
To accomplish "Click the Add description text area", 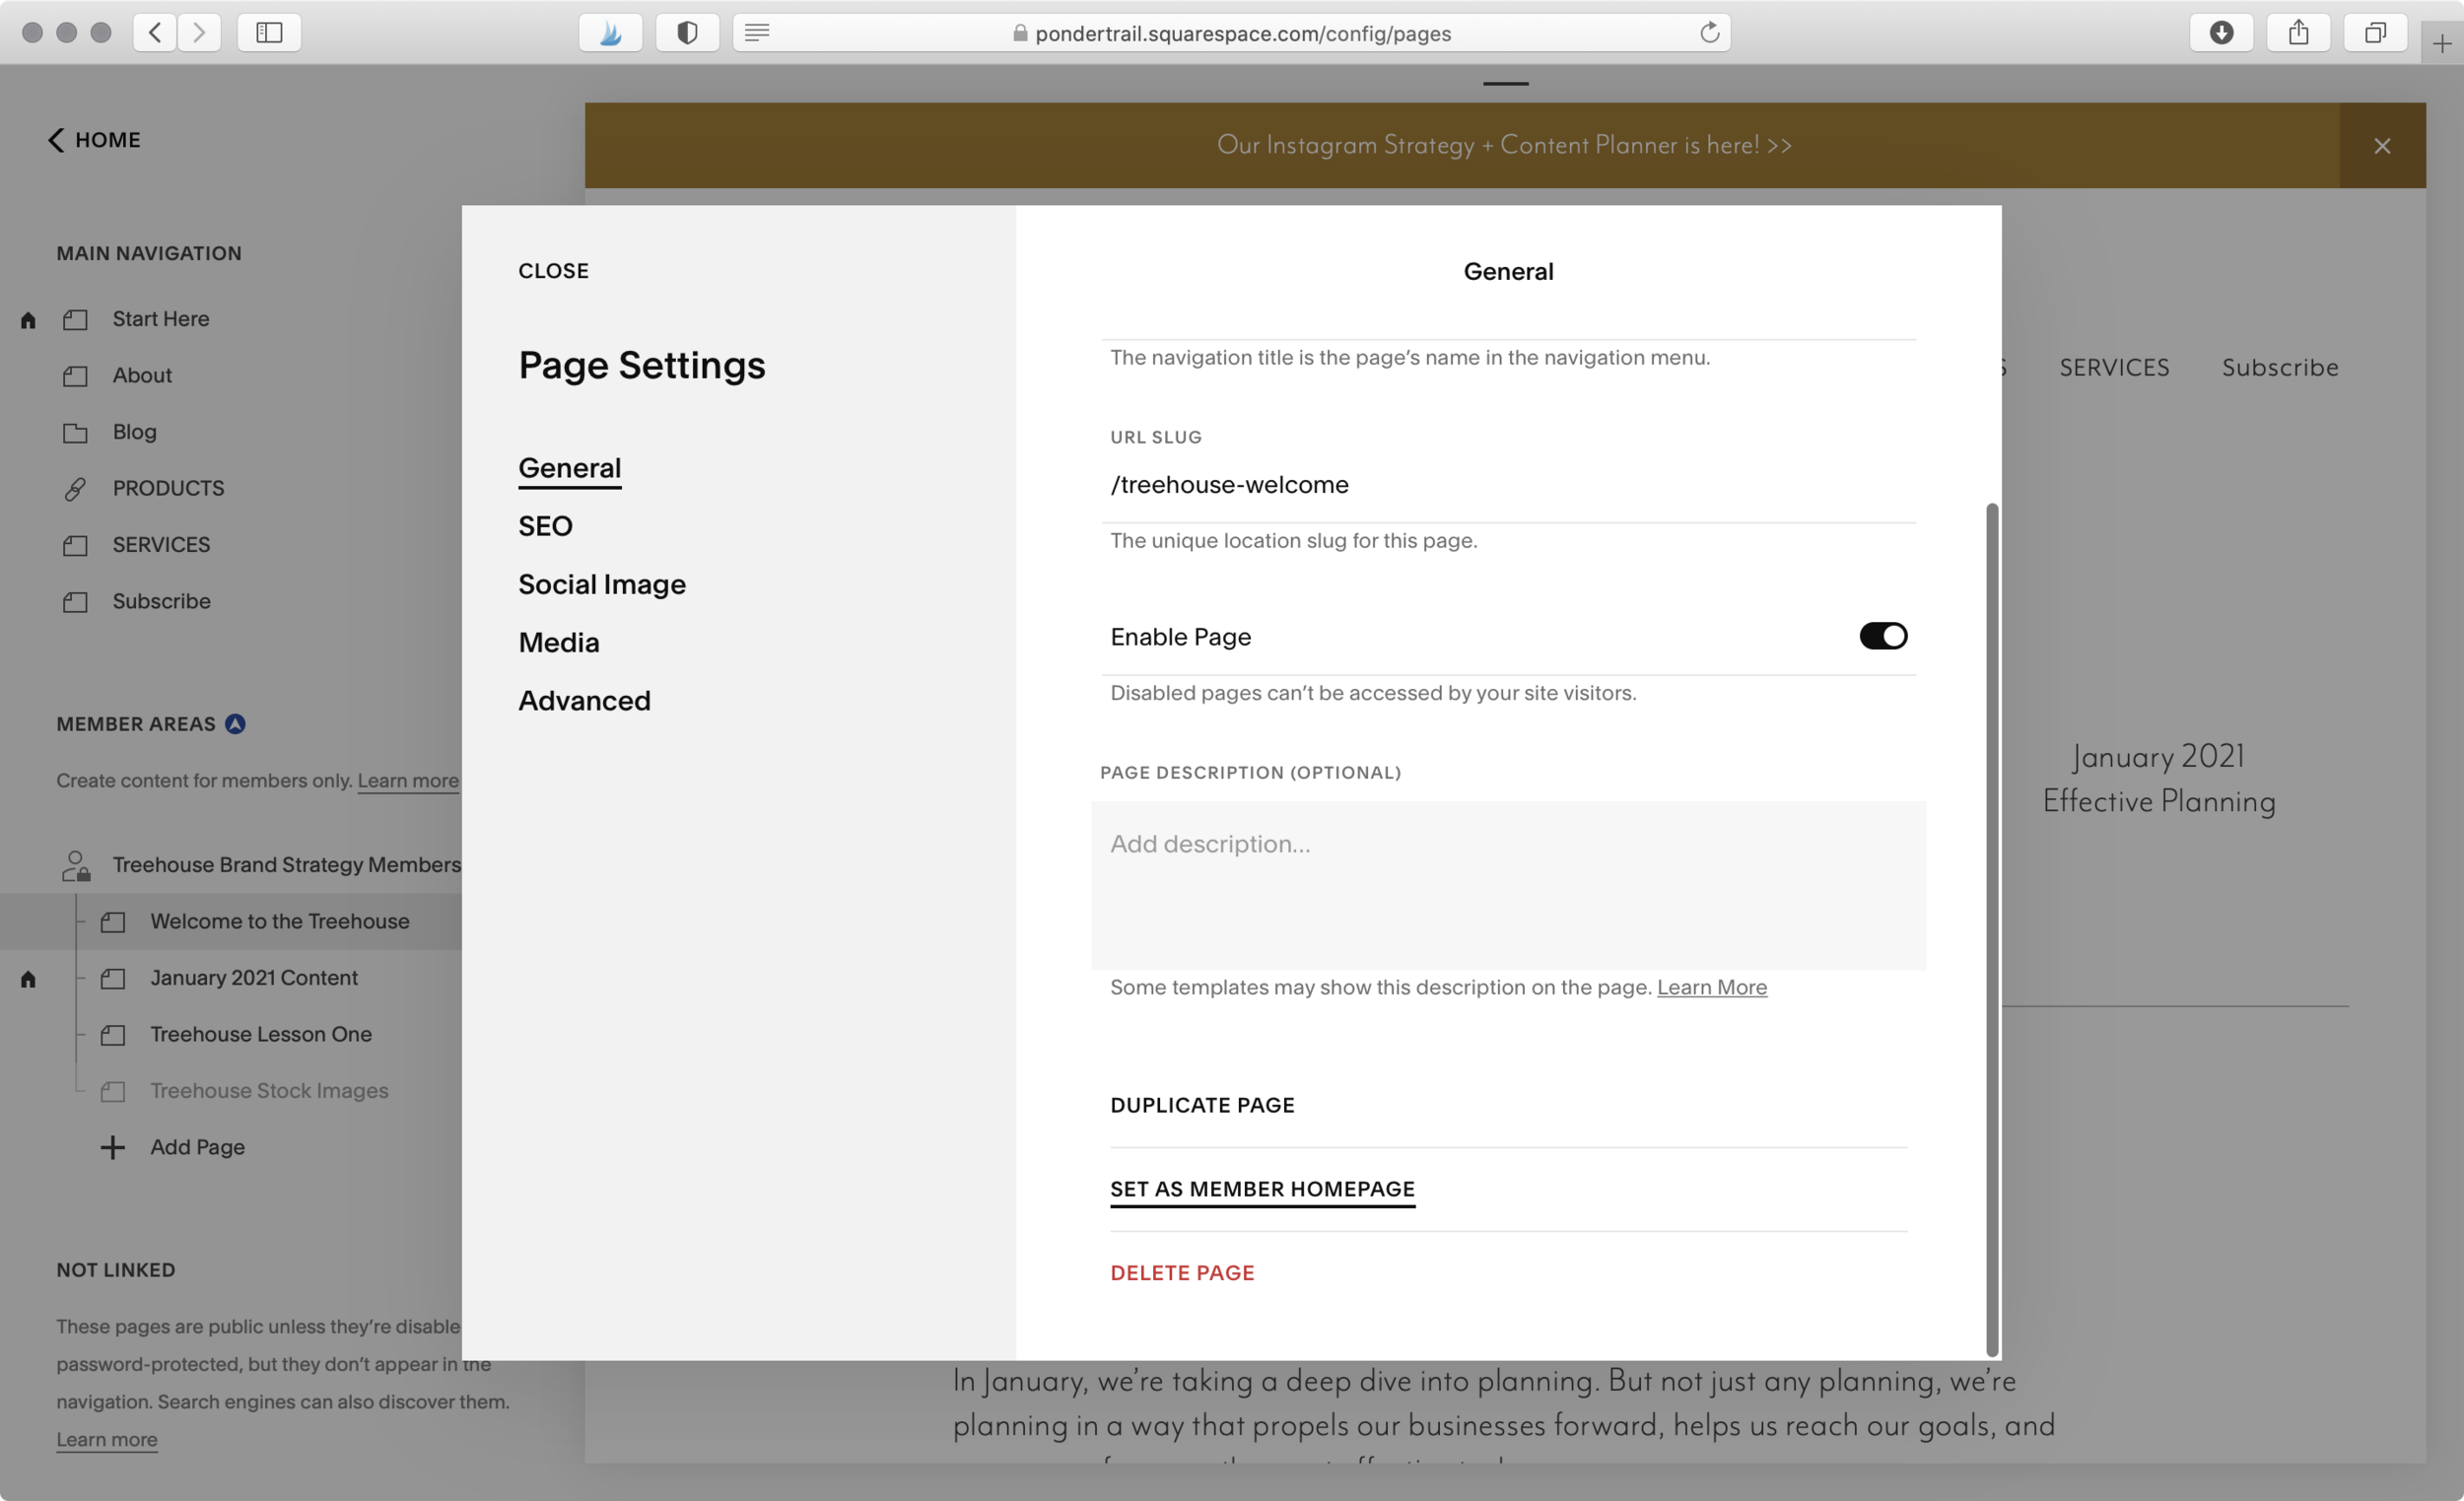I will click(1508, 885).
